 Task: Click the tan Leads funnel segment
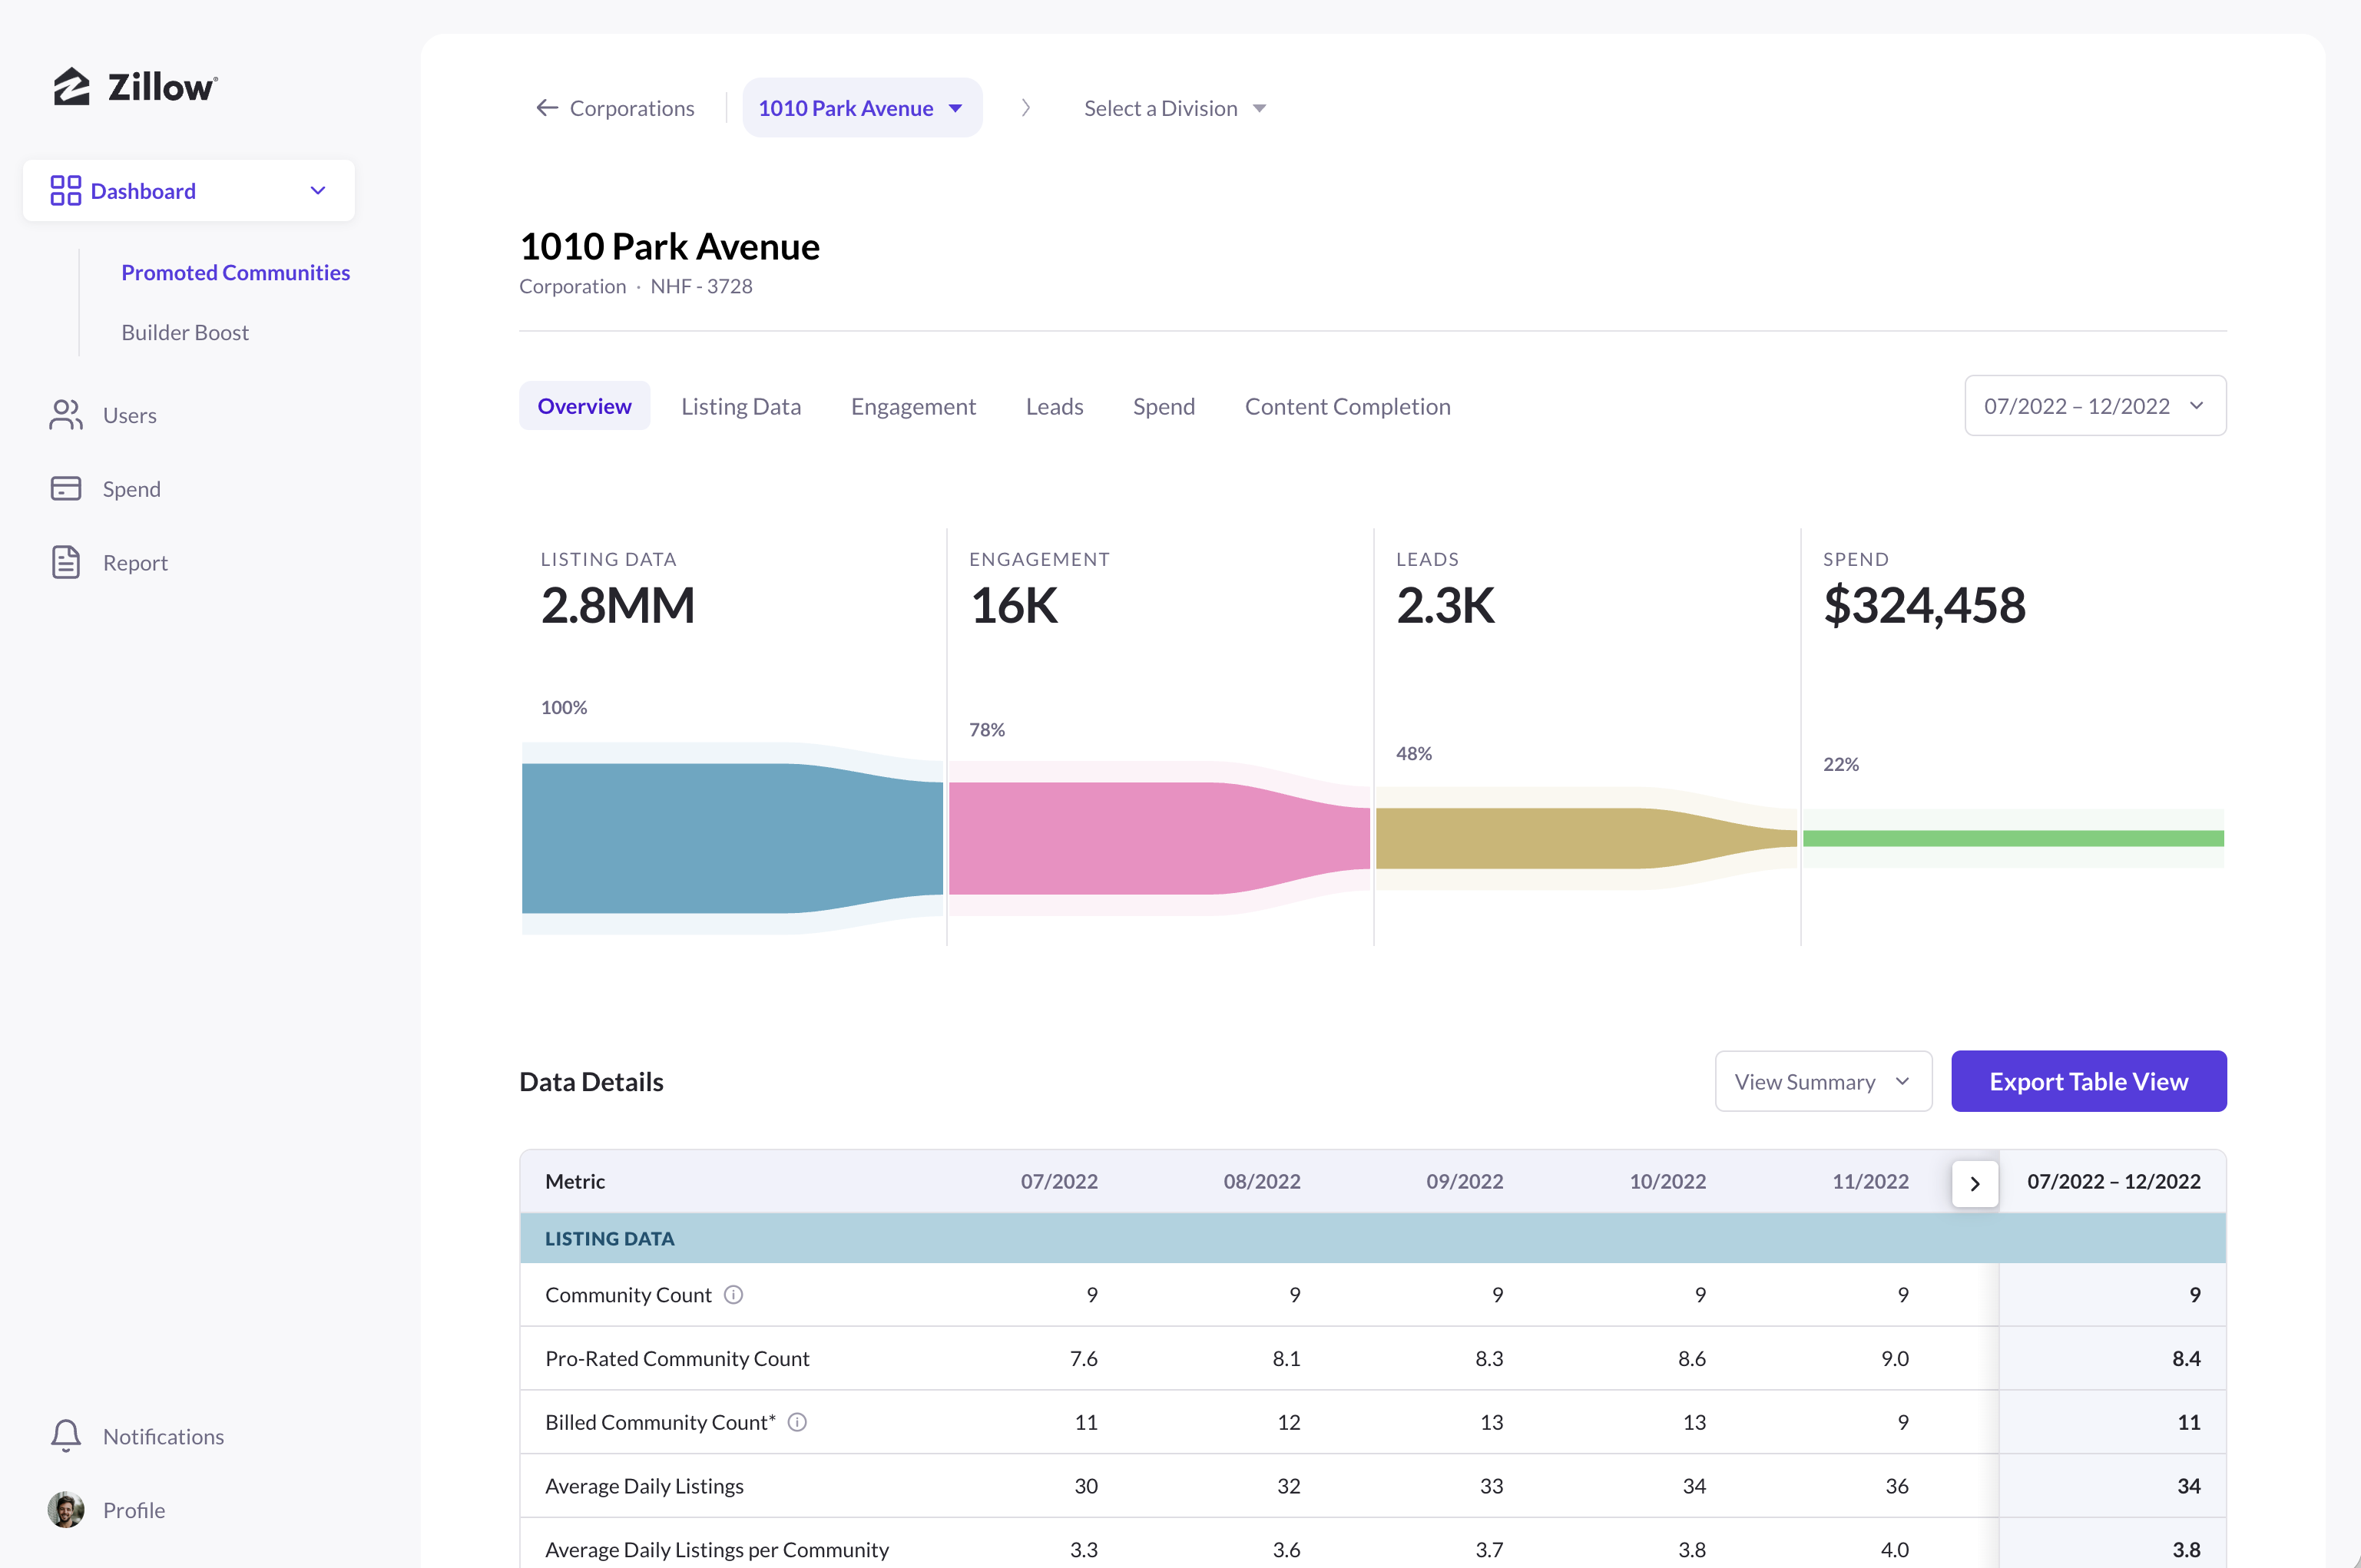(1585, 838)
